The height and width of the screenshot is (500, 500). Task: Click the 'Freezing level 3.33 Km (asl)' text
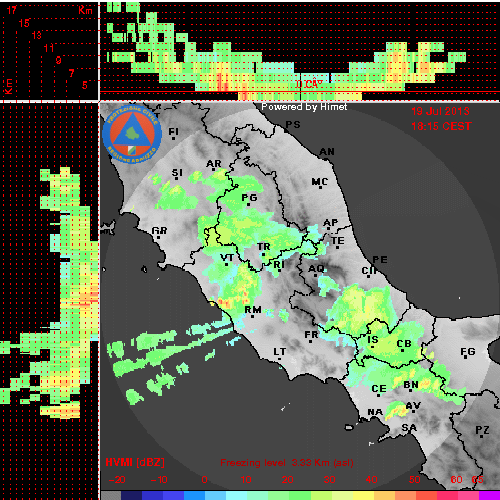point(287,463)
